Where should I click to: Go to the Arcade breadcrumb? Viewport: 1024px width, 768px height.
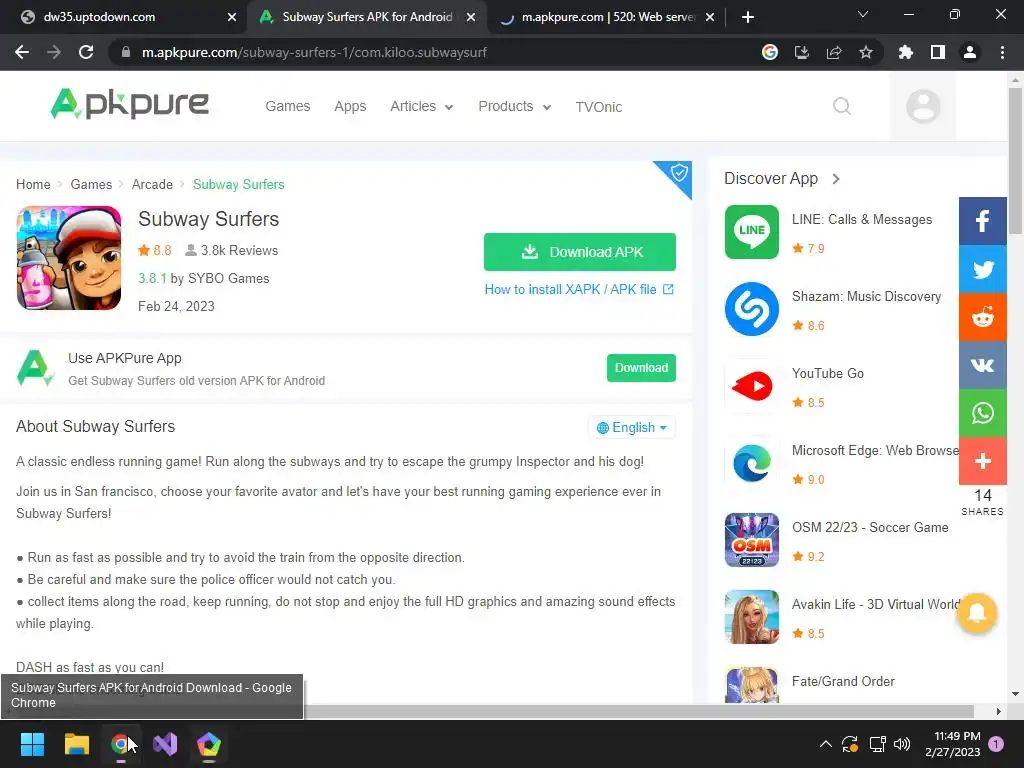[x=152, y=184]
